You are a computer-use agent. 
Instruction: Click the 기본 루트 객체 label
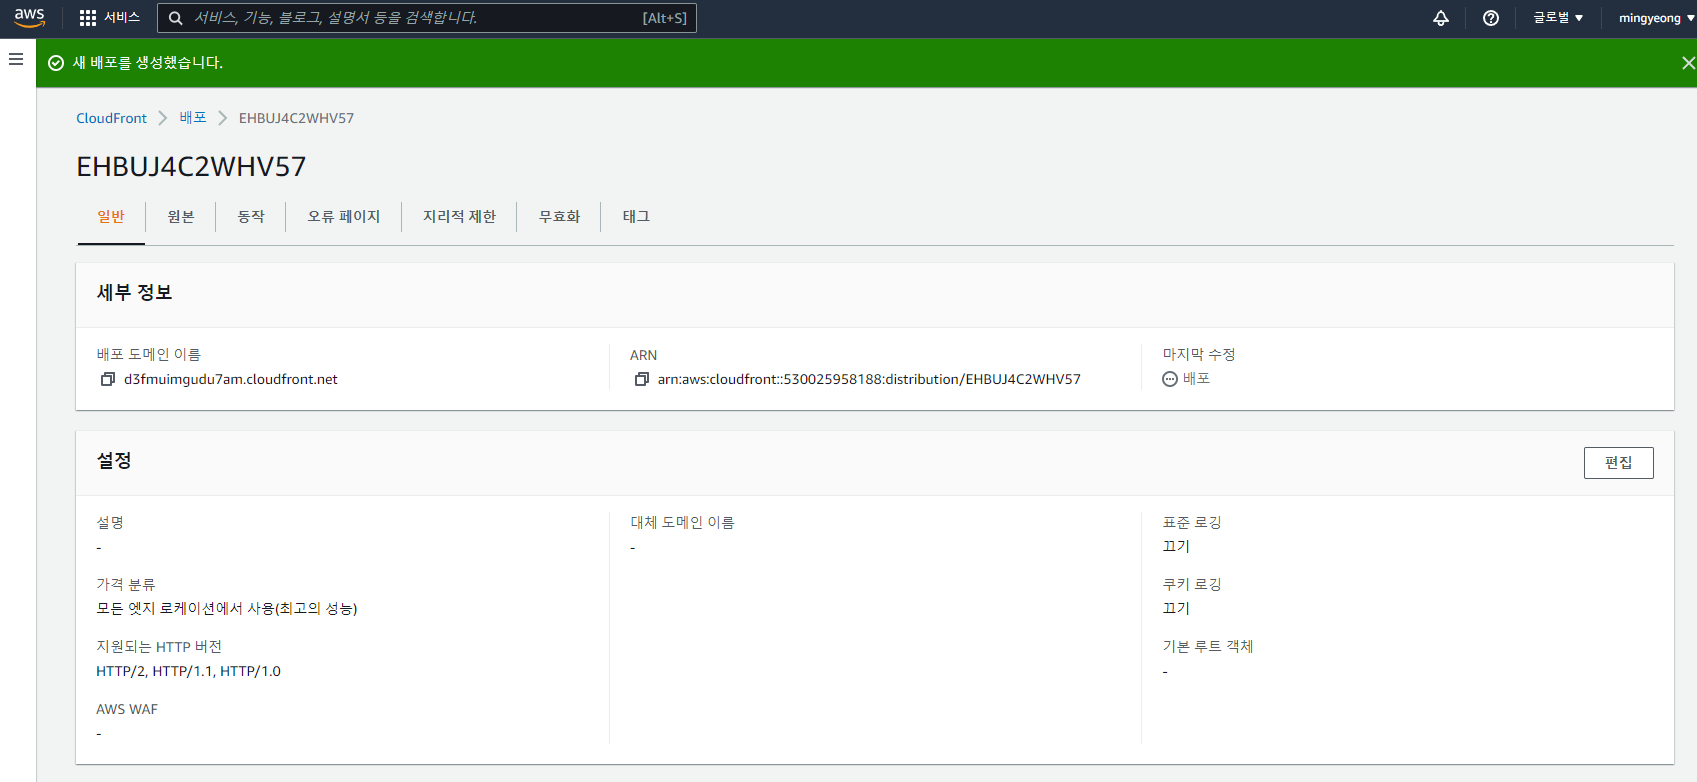point(1207,647)
